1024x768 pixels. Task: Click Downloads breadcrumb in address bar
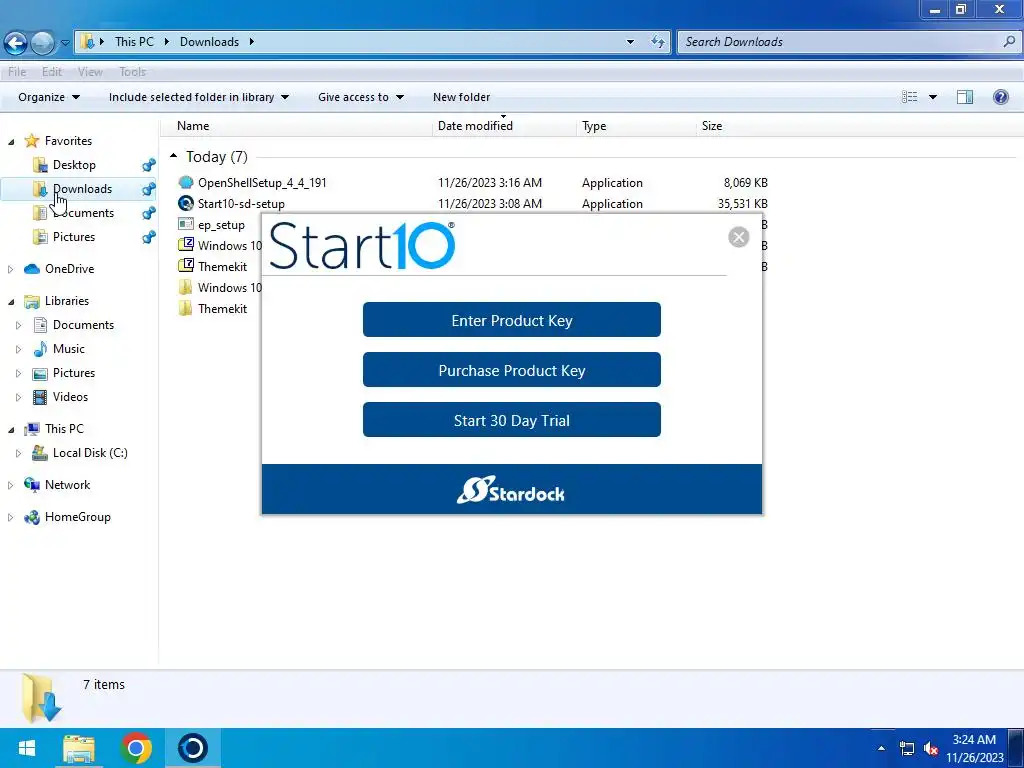(209, 42)
